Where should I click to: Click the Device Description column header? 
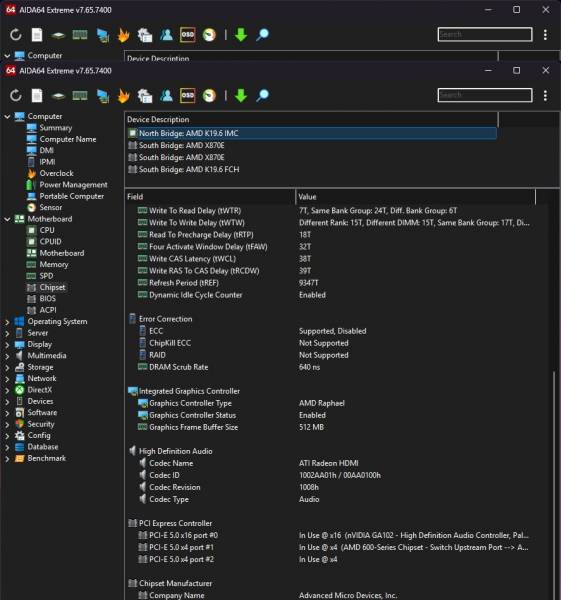[x=311, y=119]
